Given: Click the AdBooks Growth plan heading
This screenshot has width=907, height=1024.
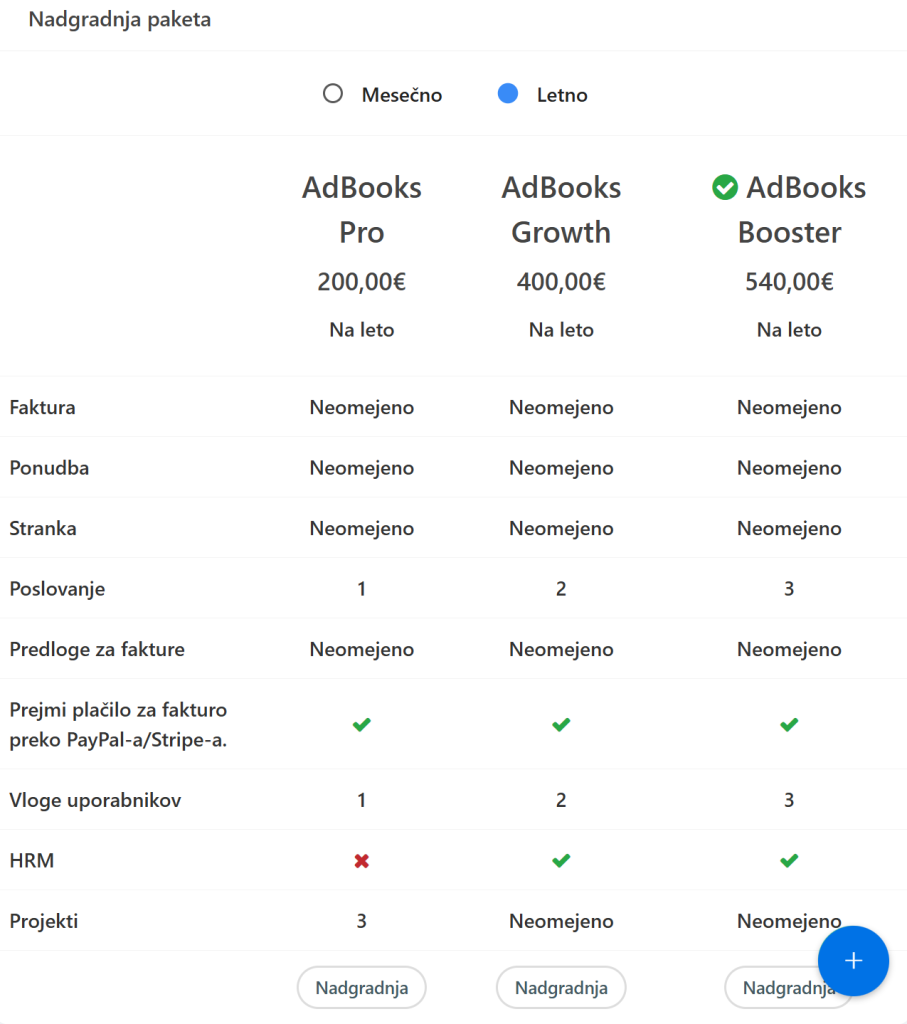Looking at the screenshot, I should coord(561,210).
